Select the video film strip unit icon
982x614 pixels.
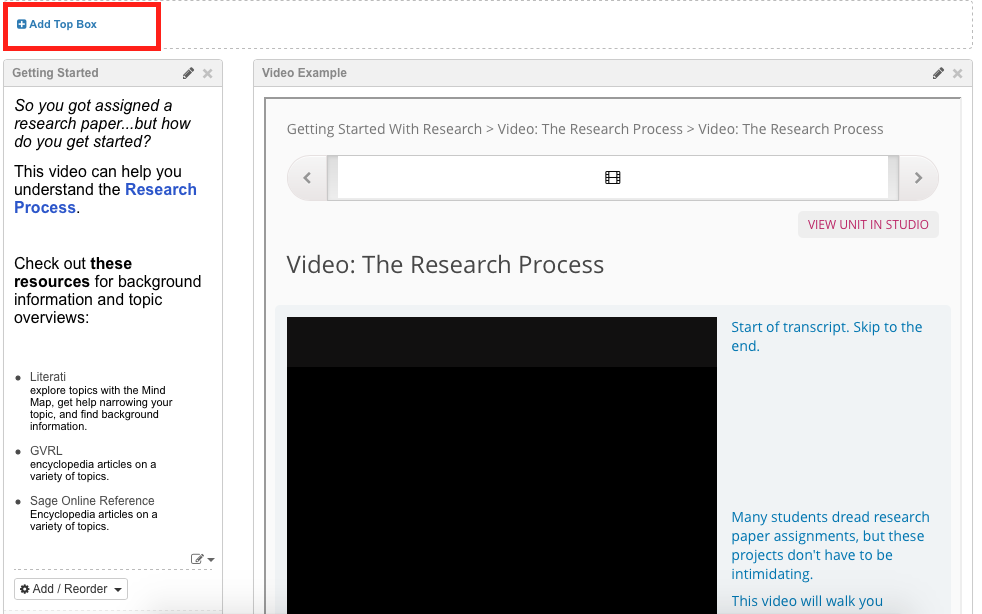tap(612, 178)
